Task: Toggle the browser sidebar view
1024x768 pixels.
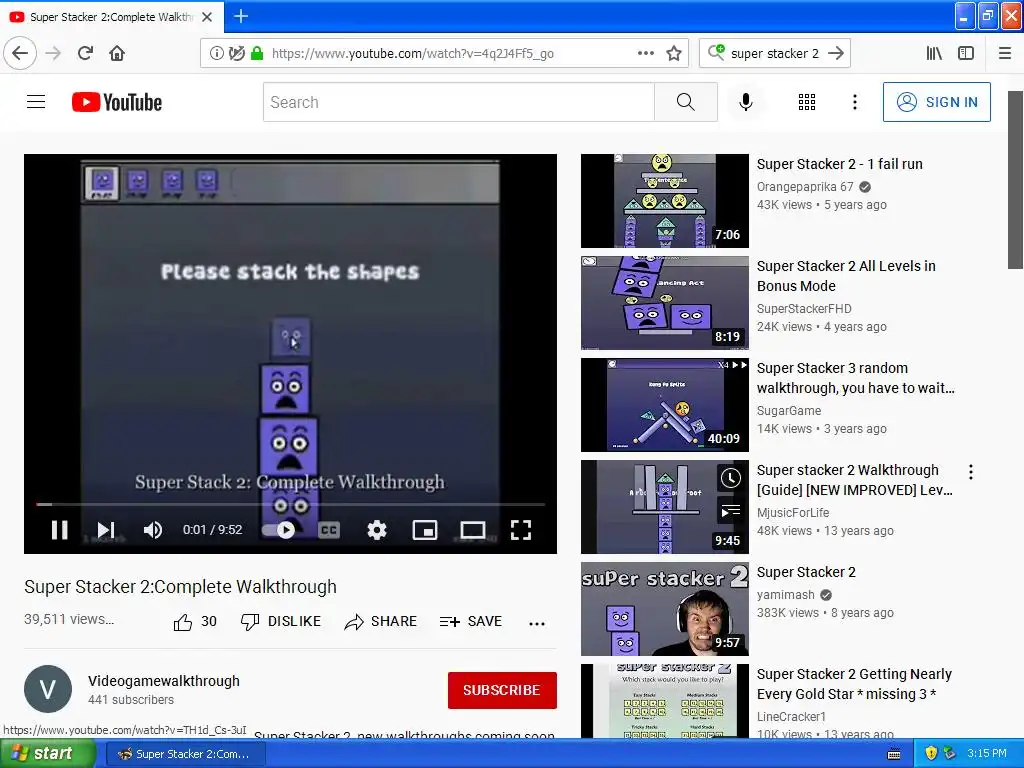Action: coord(966,54)
